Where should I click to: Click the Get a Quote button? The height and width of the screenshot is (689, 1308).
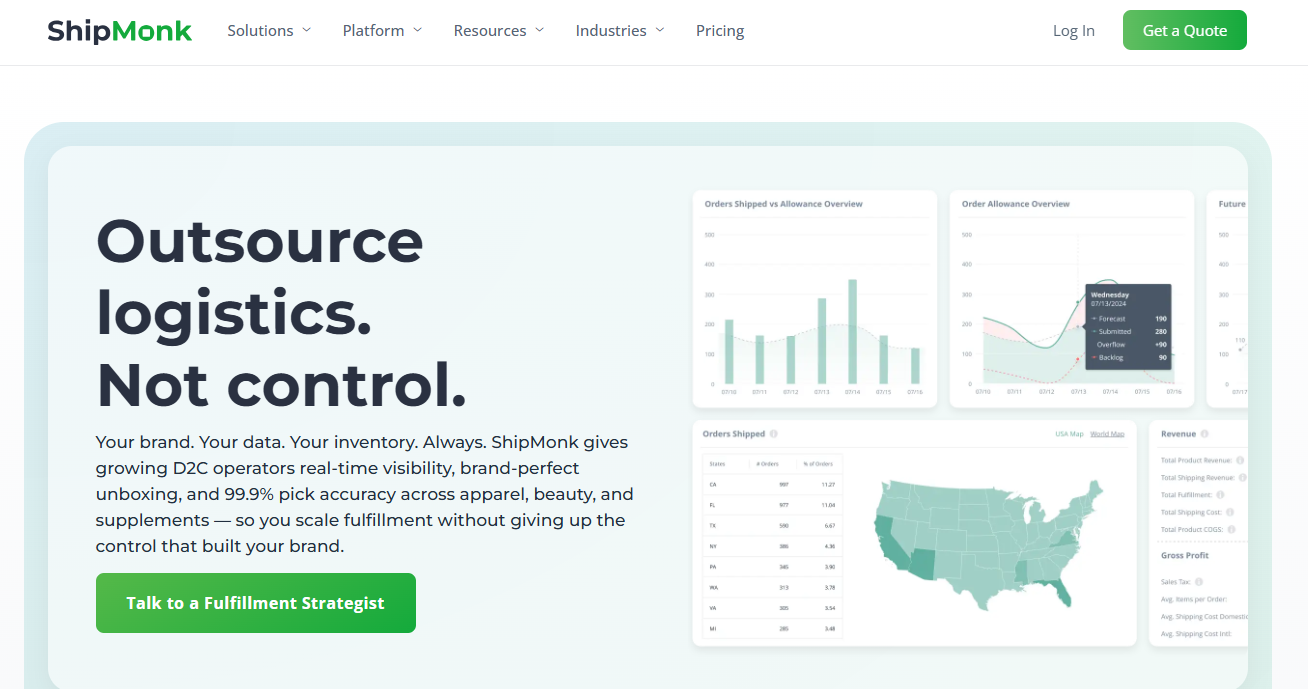click(x=1185, y=30)
